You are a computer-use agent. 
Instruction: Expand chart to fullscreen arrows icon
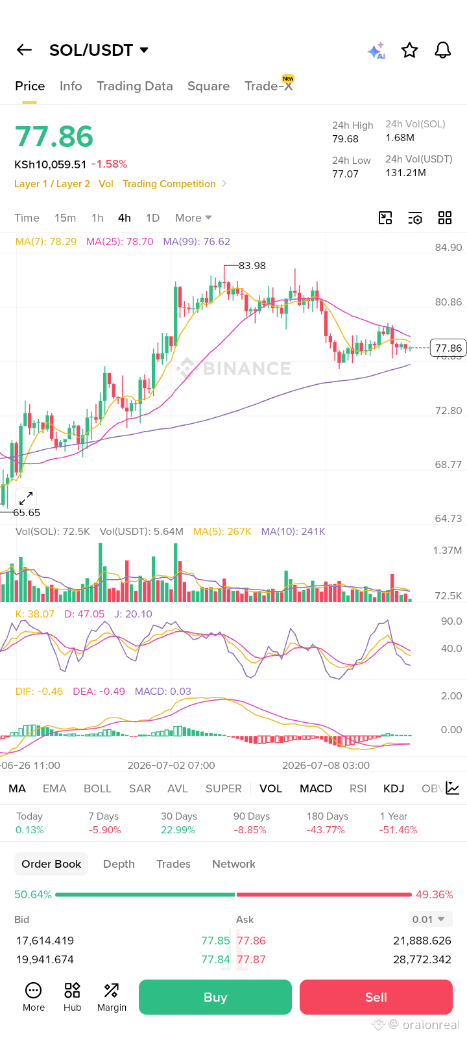click(x=26, y=499)
